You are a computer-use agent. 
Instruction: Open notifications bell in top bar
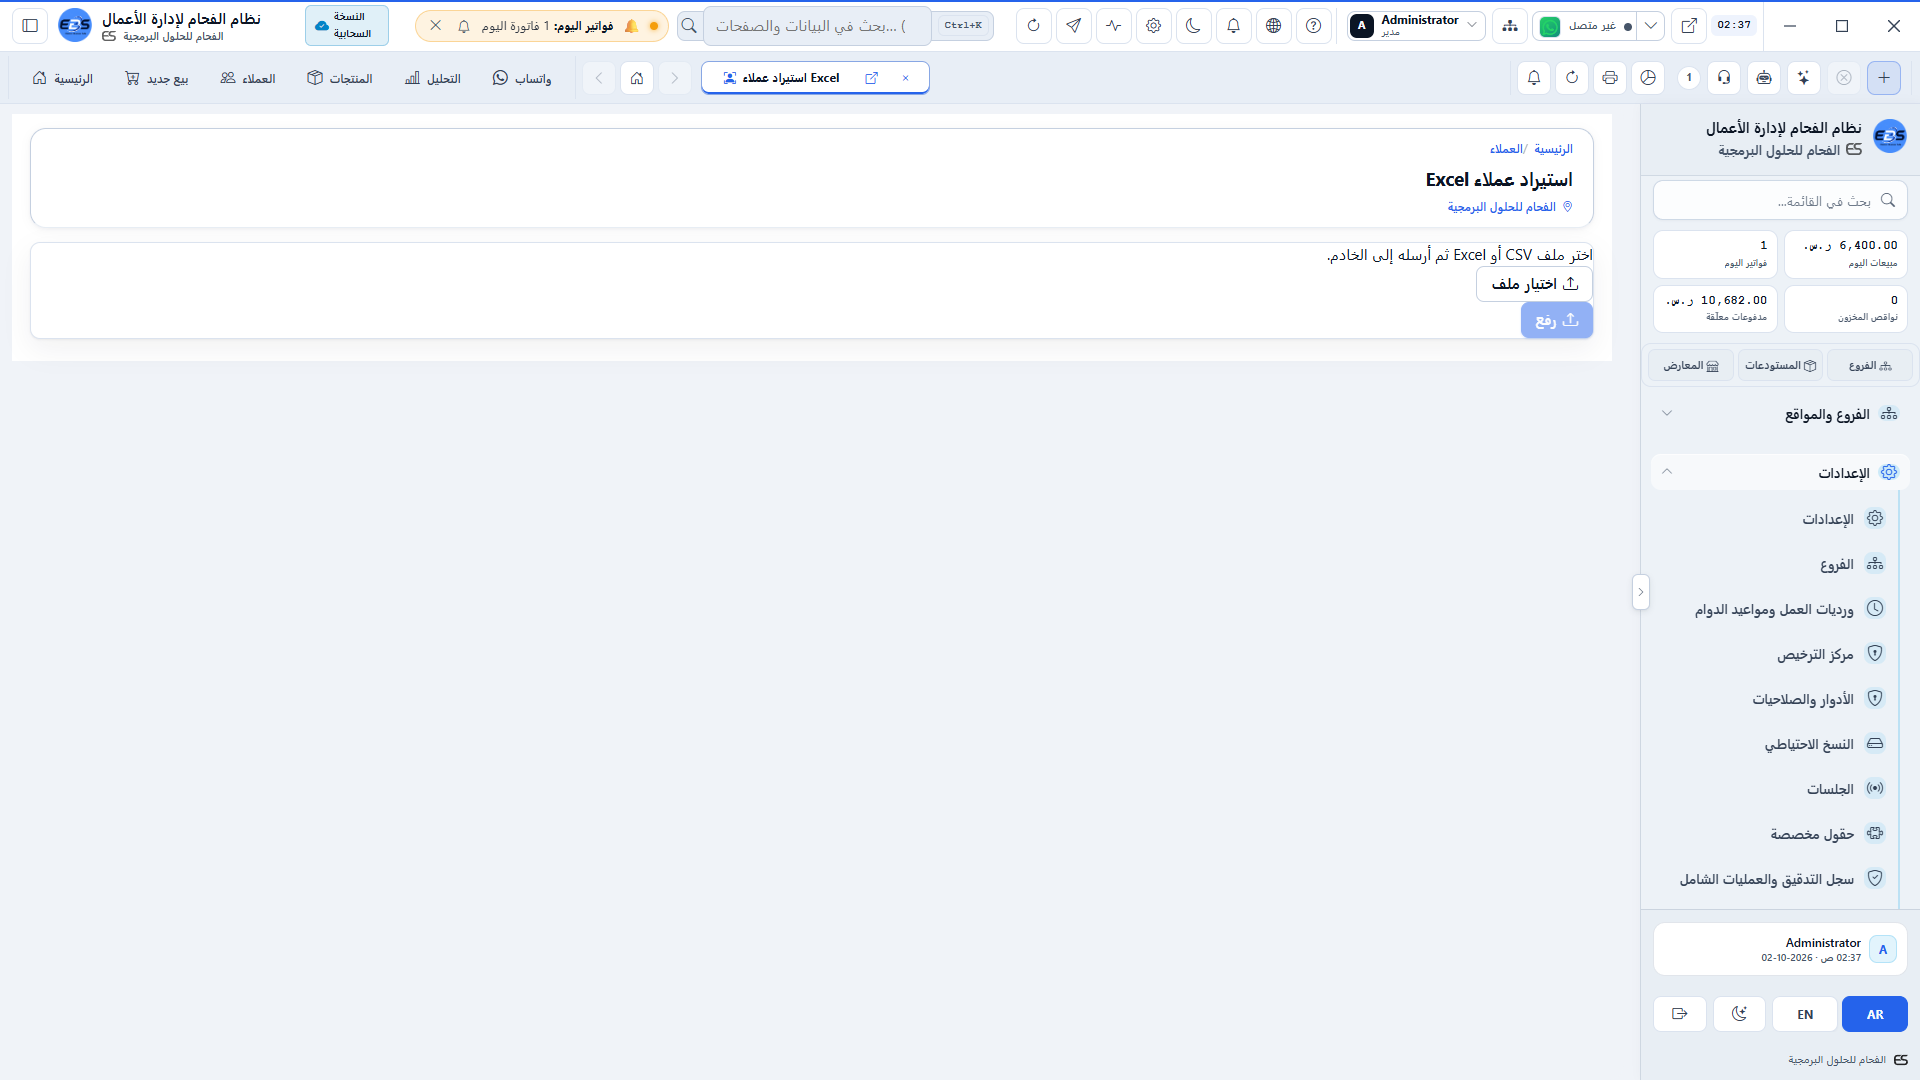(1234, 26)
